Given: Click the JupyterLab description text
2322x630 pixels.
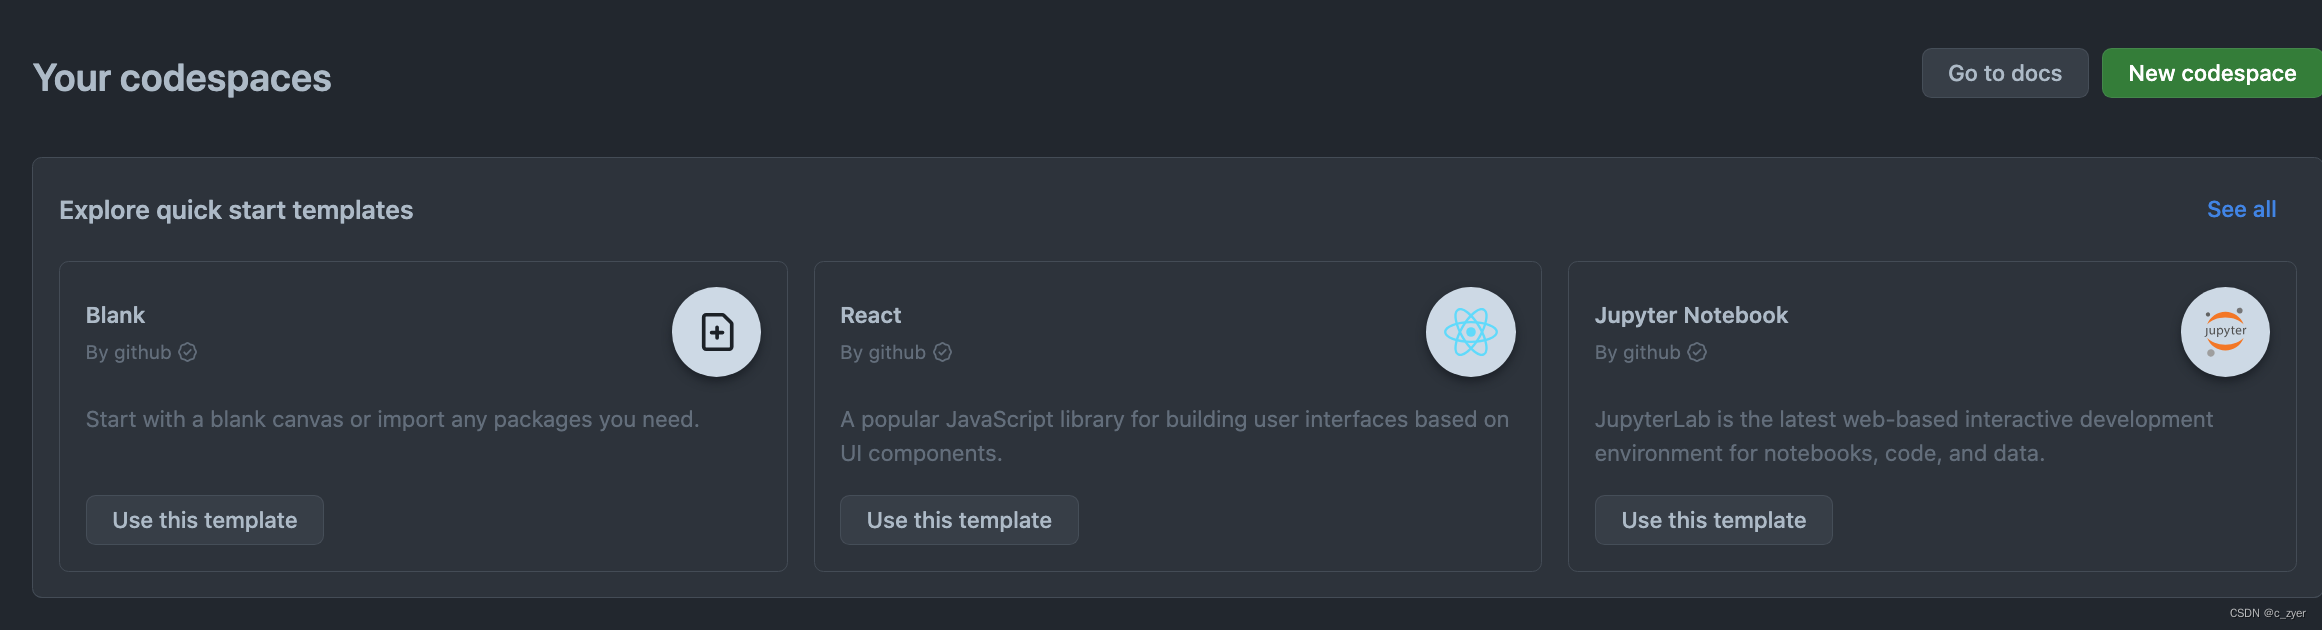Looking at the screenshot, I should (x=1904, y=436).
